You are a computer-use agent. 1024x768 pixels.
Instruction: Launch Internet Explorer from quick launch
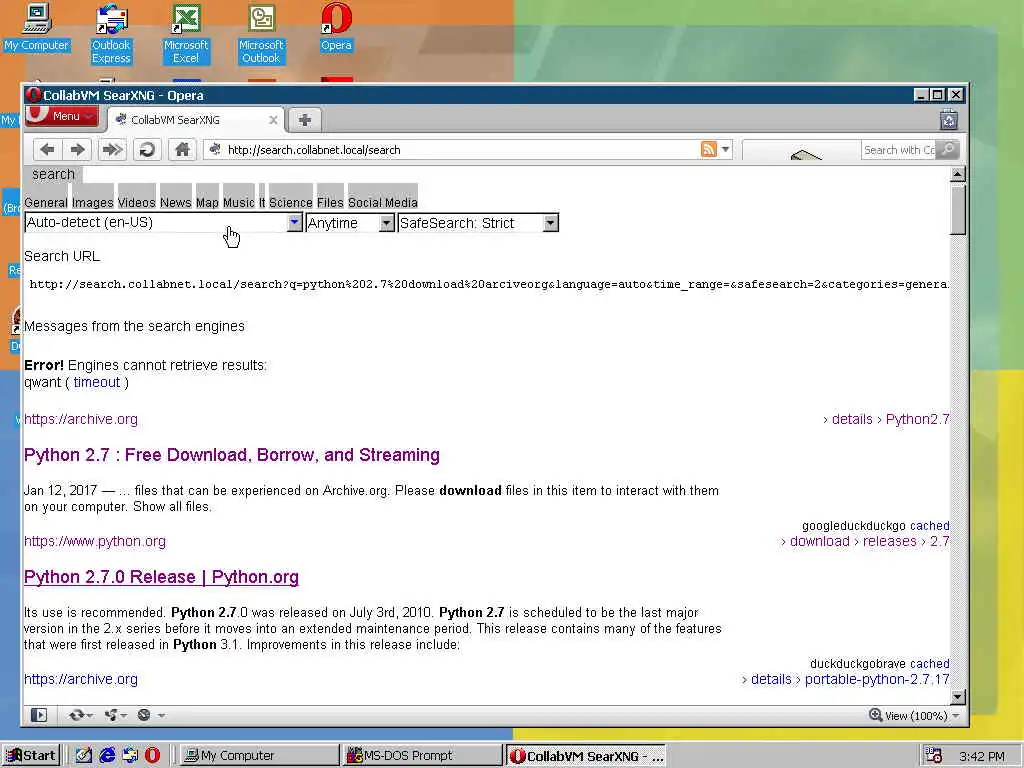point(107,756)
